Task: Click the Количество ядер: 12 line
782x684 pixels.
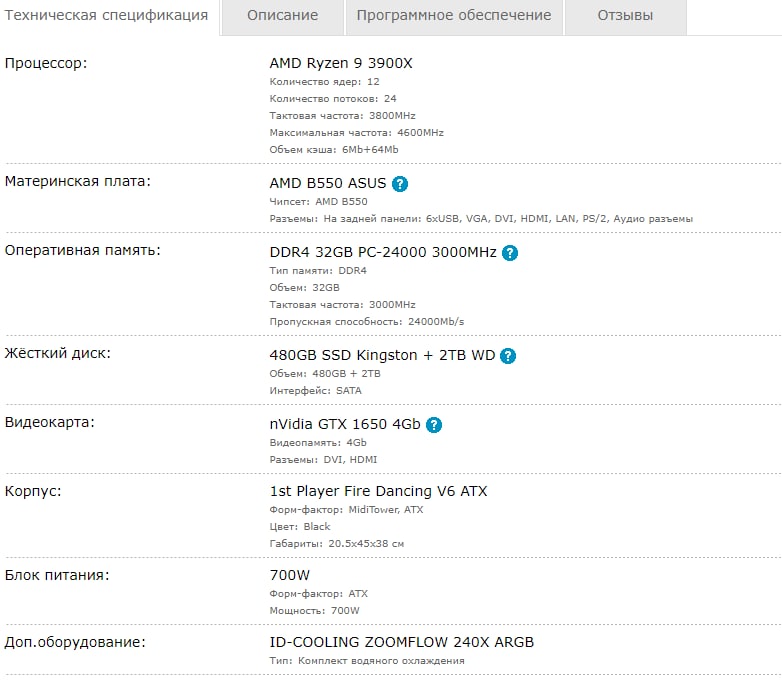Action: pyautogui.click(x=324, y=82)
